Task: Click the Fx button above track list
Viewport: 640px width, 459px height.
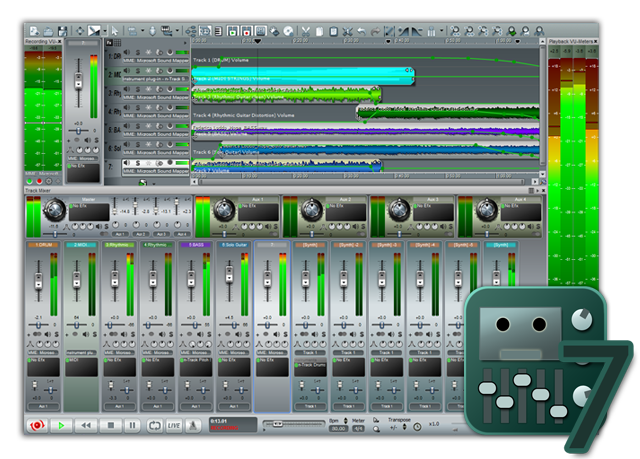Action: pos(109,42)
